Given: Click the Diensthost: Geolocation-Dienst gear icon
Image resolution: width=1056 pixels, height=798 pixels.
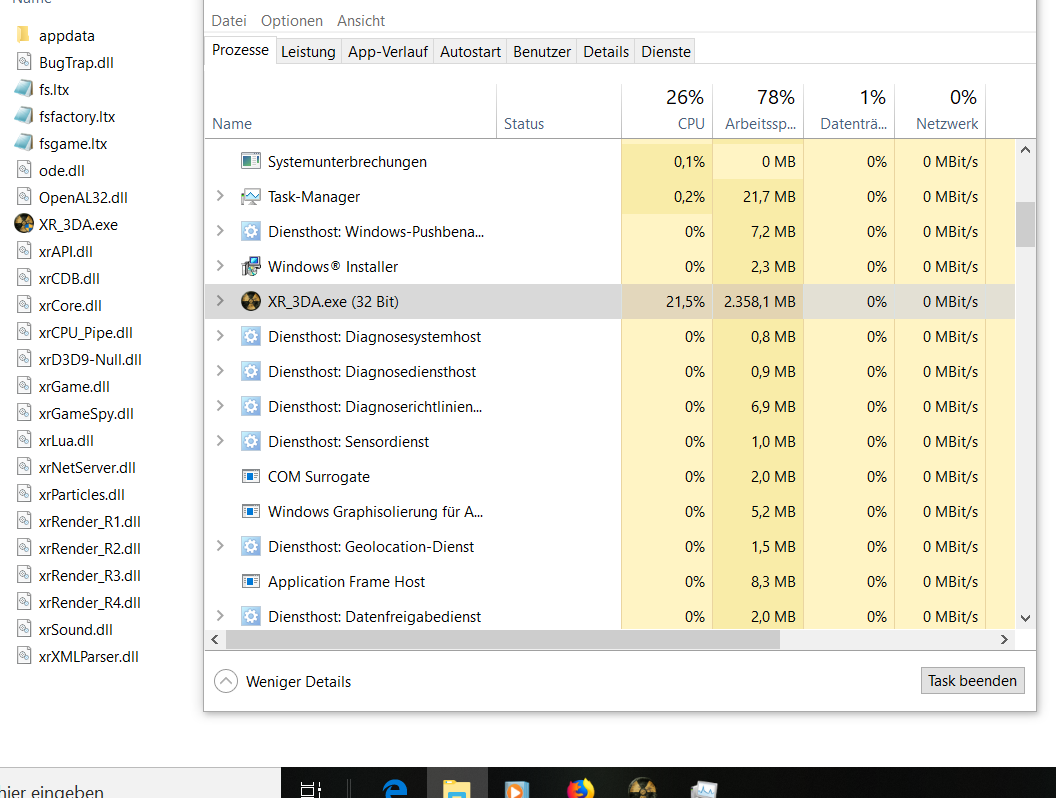Looking at the screenshot, I should click(251, 547).
